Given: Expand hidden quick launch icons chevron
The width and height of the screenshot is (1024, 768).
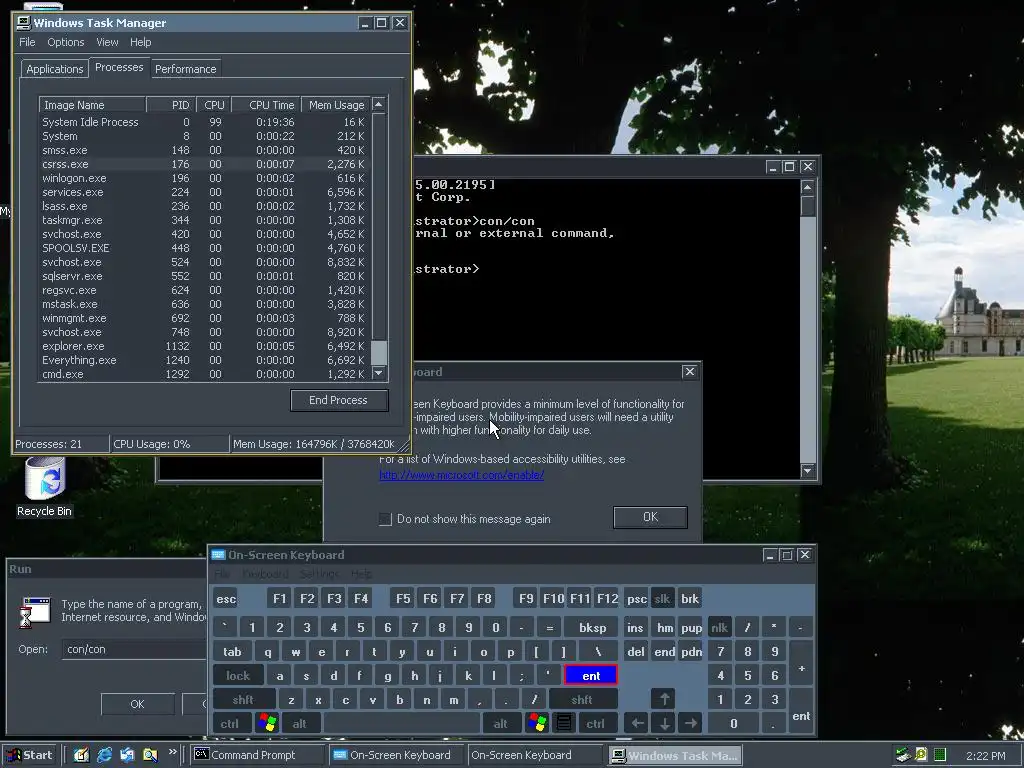Looking at the screenshot, I should click(x=172, y=752).
